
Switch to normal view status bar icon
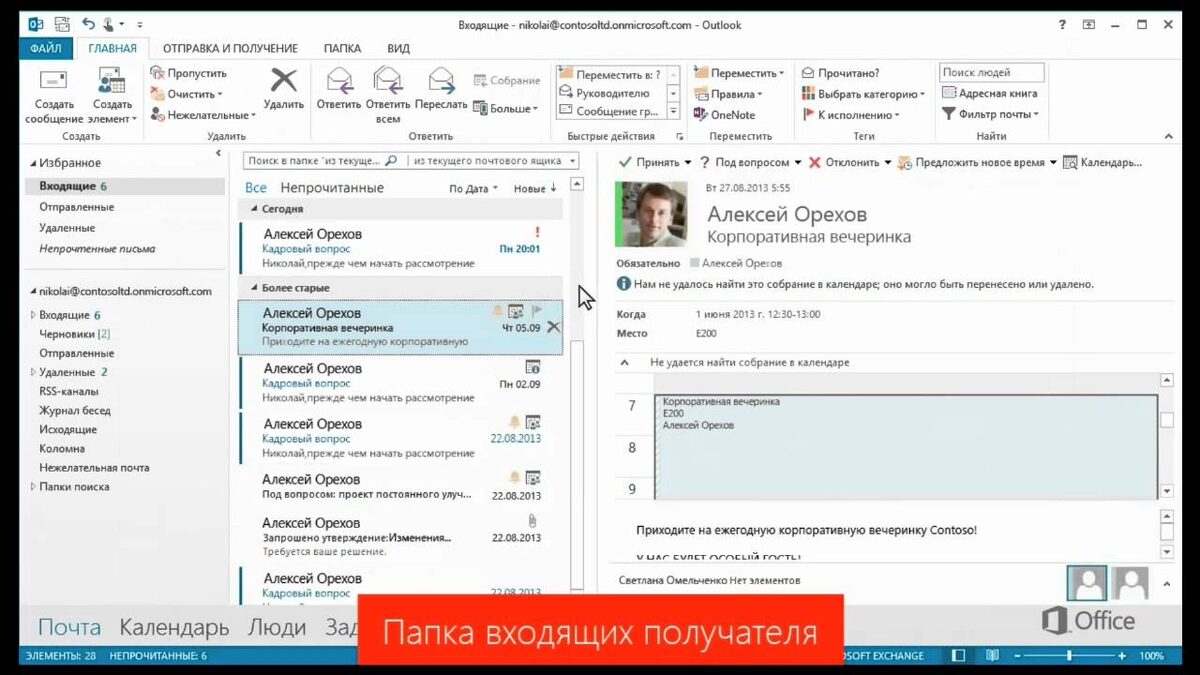[x=958, y=656]
